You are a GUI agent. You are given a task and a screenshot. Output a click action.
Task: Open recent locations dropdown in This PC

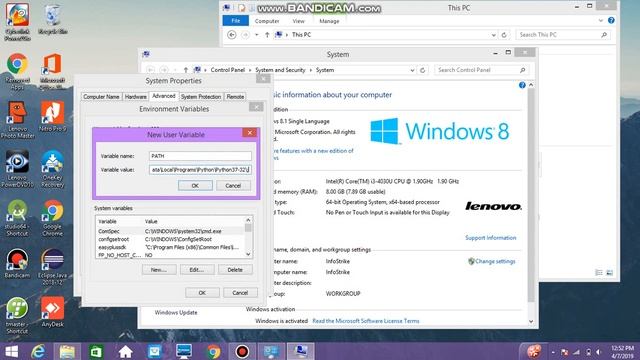pos(256,35)
